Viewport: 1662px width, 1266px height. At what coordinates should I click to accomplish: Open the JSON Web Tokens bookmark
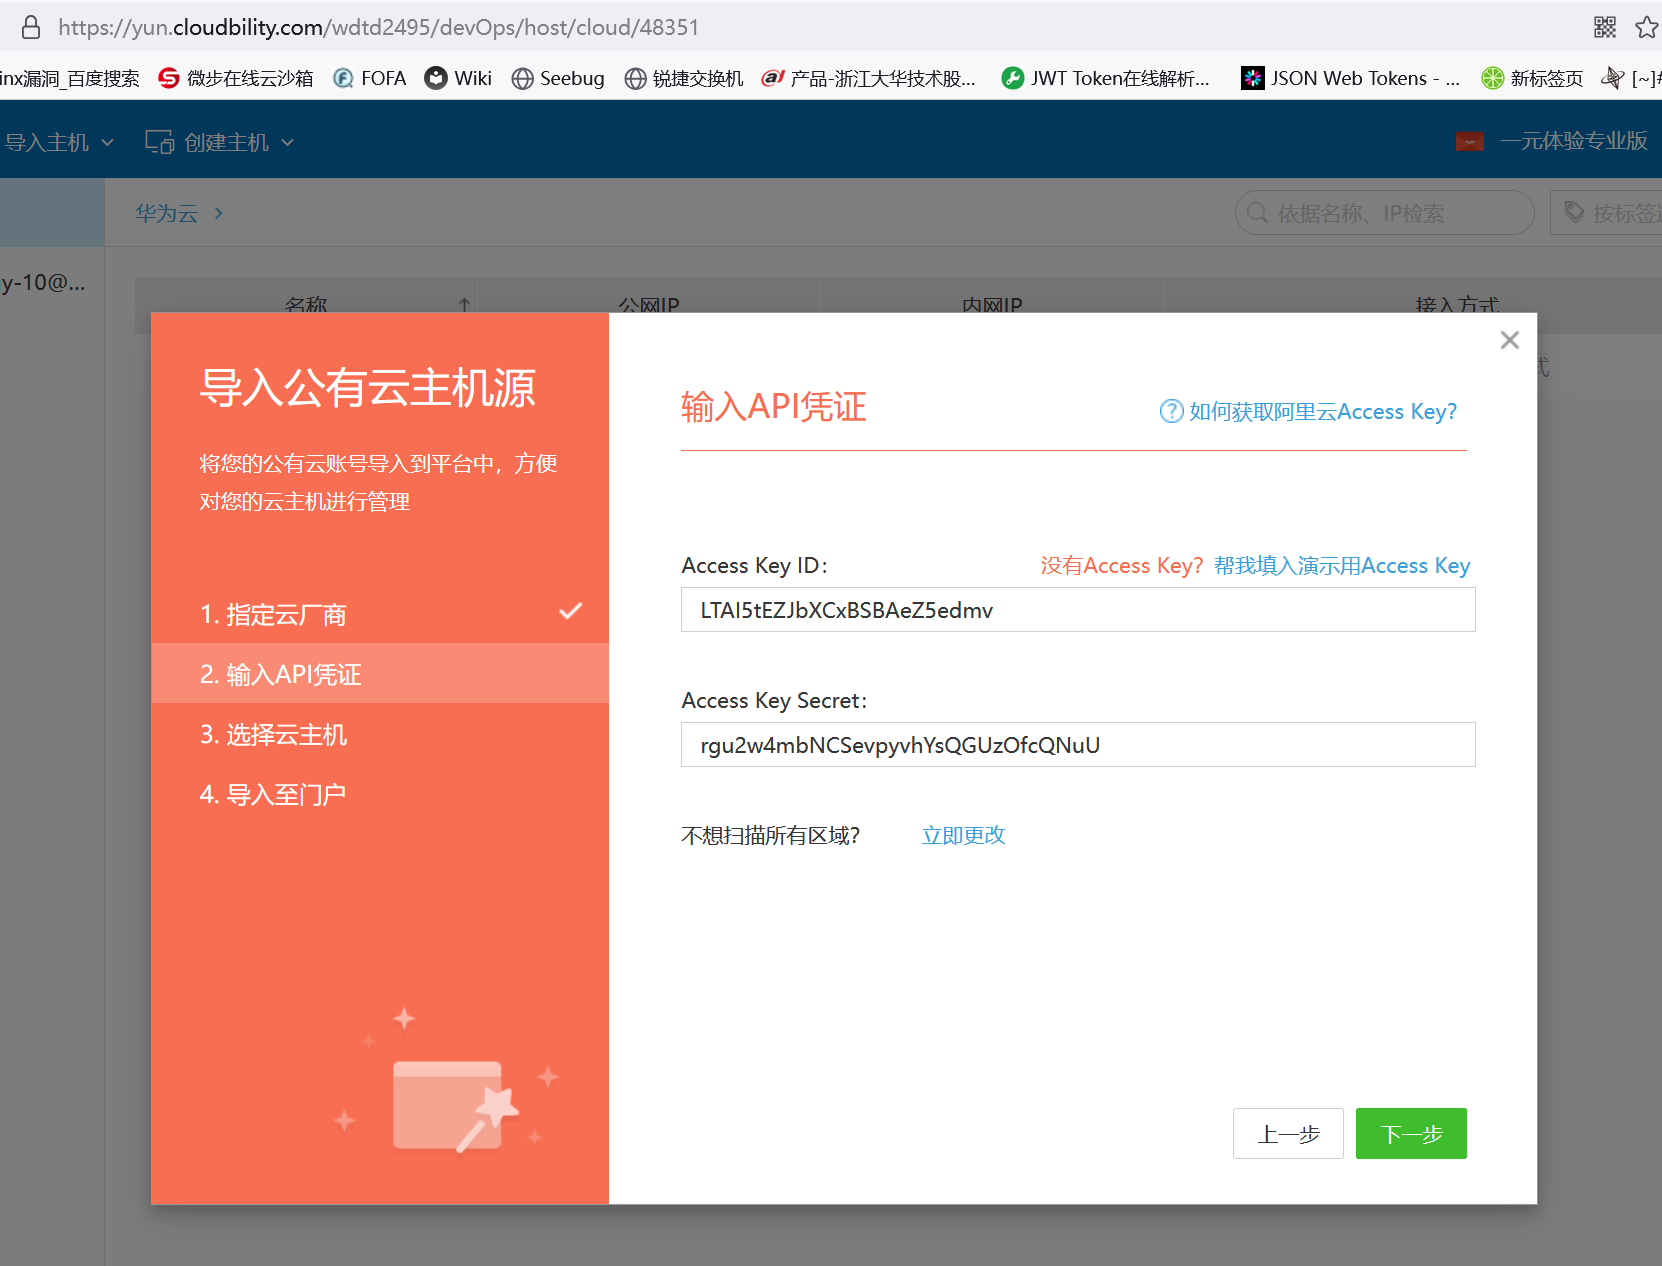(1351, 78)
